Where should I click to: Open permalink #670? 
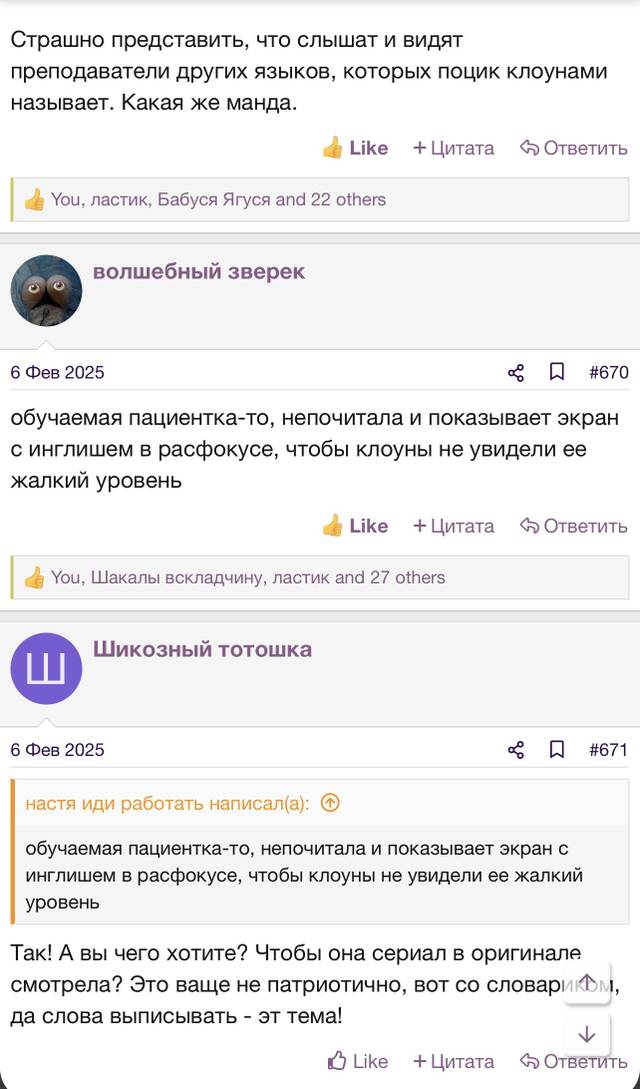click(x=608, y=373)
